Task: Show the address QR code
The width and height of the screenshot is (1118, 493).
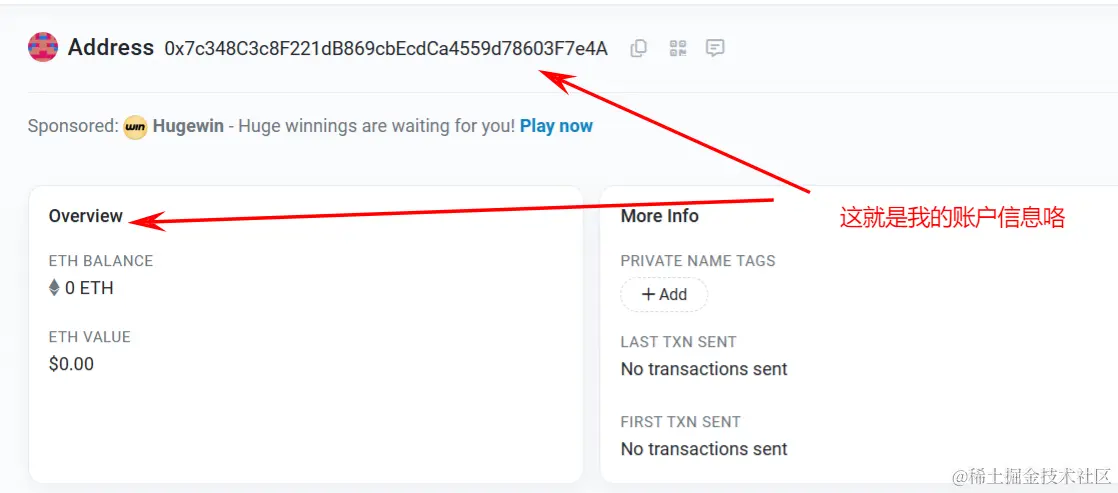Action: [677, 48]
